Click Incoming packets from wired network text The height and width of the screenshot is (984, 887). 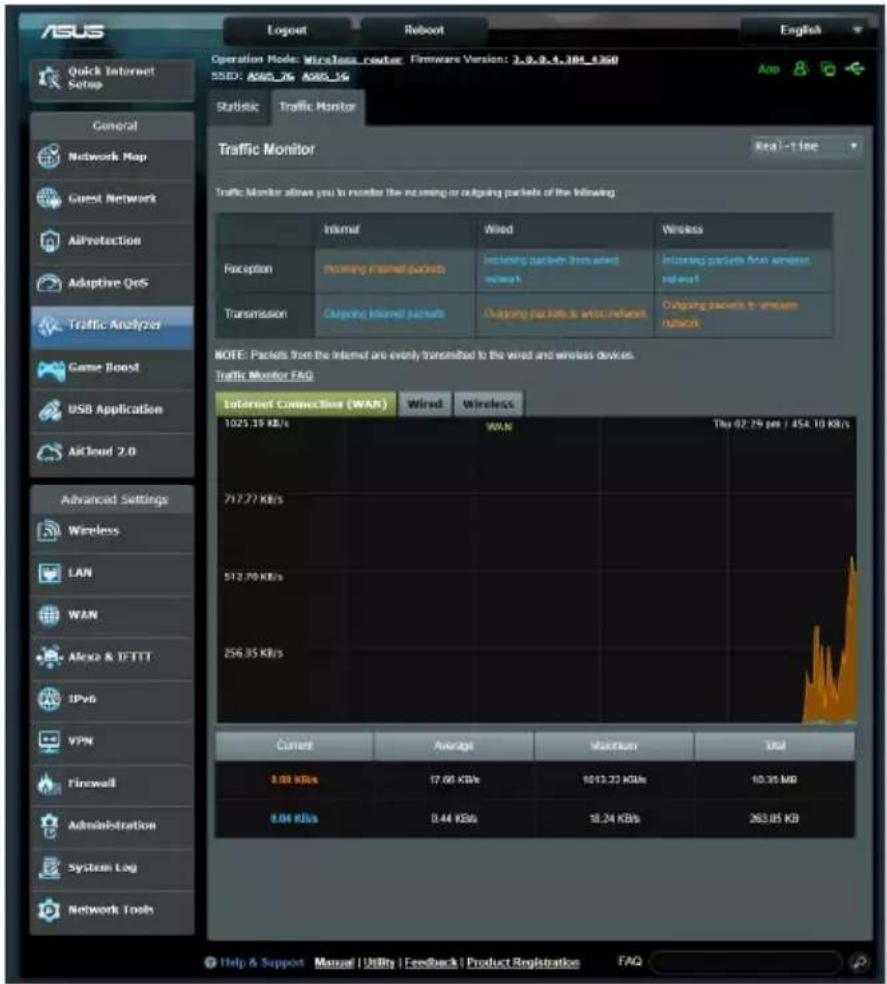click(551, 269)
